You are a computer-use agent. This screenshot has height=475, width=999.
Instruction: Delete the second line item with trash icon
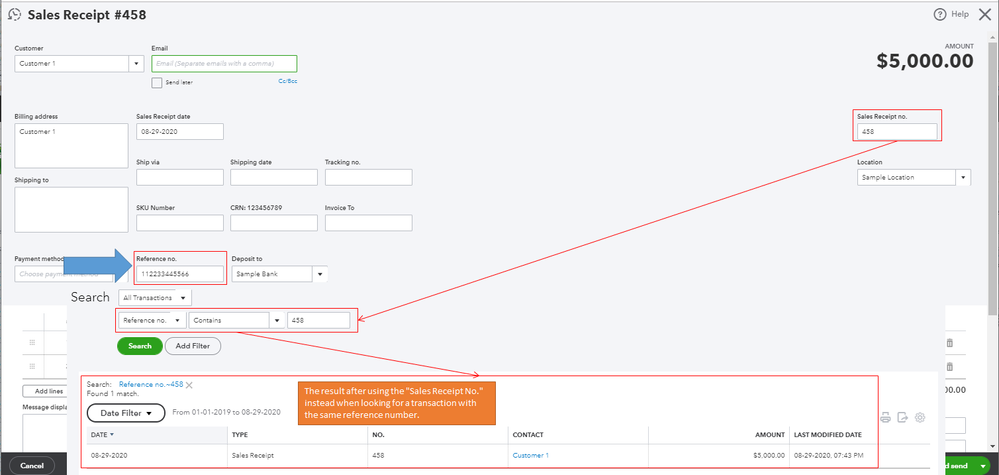pyautogui.click(x=949, y=367)
